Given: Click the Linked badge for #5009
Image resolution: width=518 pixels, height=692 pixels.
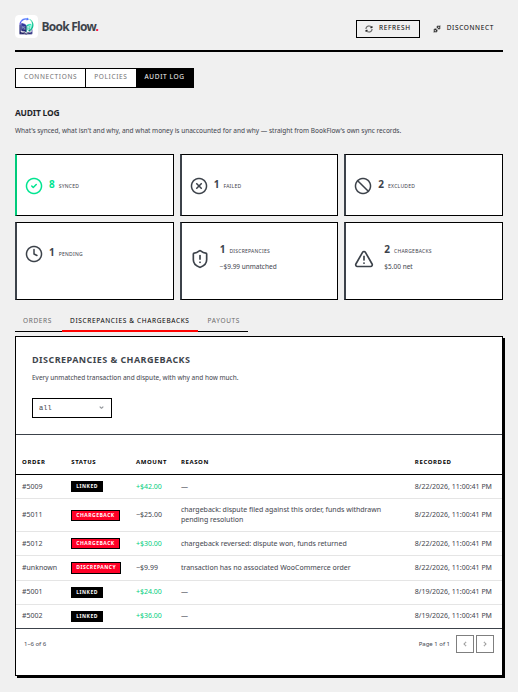Looking at the screenshot, I should 87,486.
